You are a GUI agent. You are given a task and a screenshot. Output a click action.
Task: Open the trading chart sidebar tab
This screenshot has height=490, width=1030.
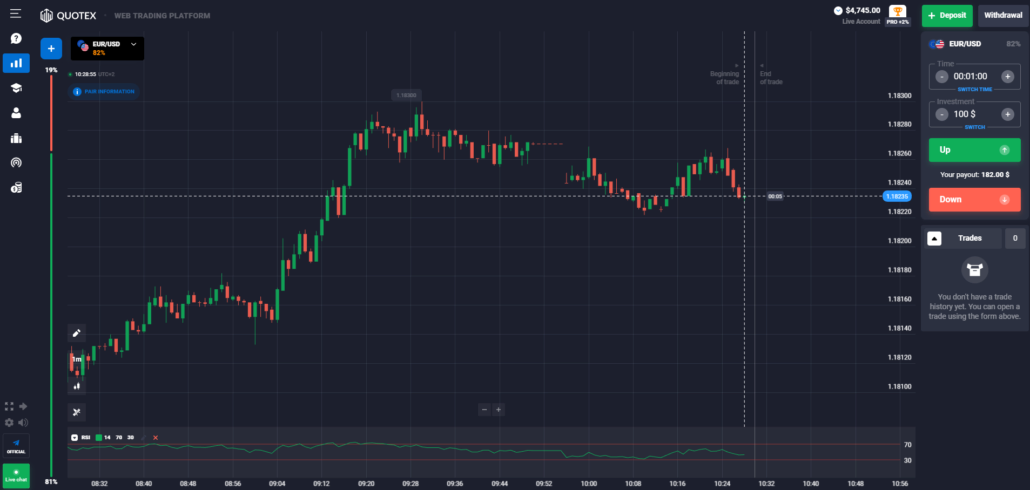(16, 63)
